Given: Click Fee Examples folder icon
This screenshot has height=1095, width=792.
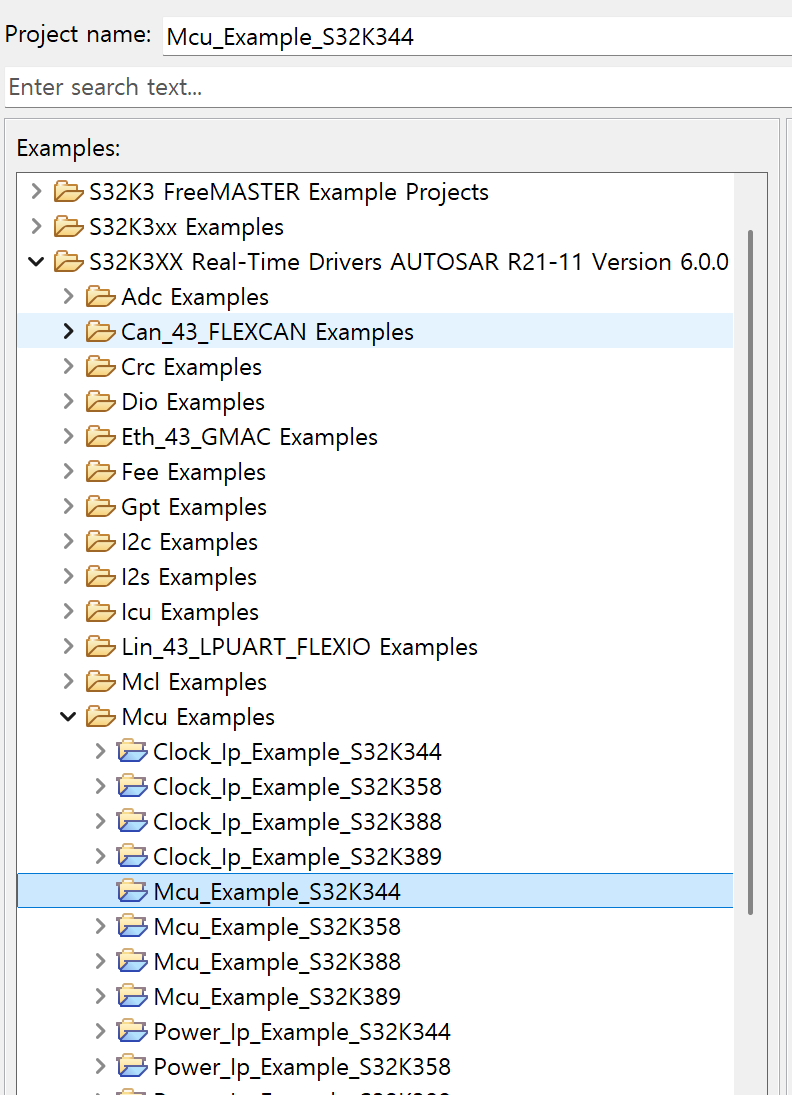Looking at the screenshot, I should [x=101, y=471].
